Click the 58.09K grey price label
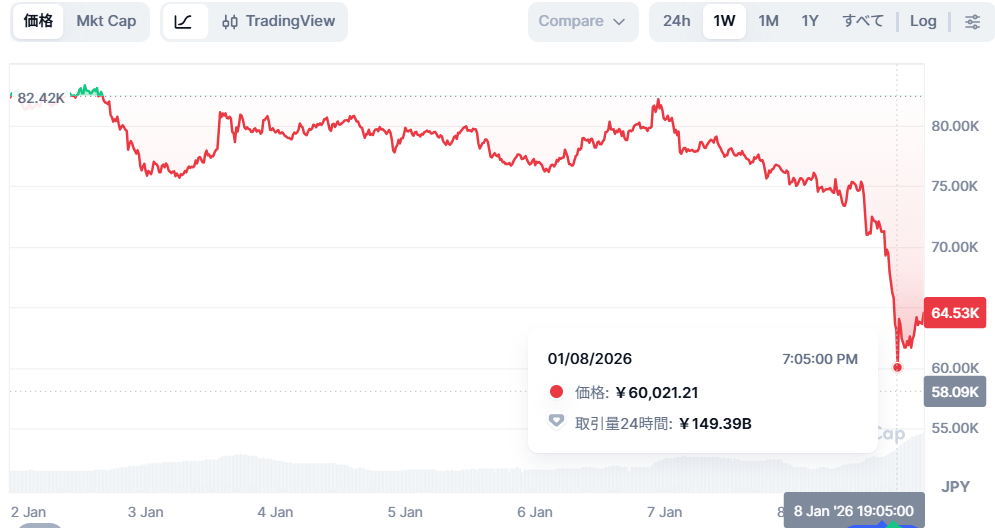Viewport: 995px width, 528px height. 955,391
